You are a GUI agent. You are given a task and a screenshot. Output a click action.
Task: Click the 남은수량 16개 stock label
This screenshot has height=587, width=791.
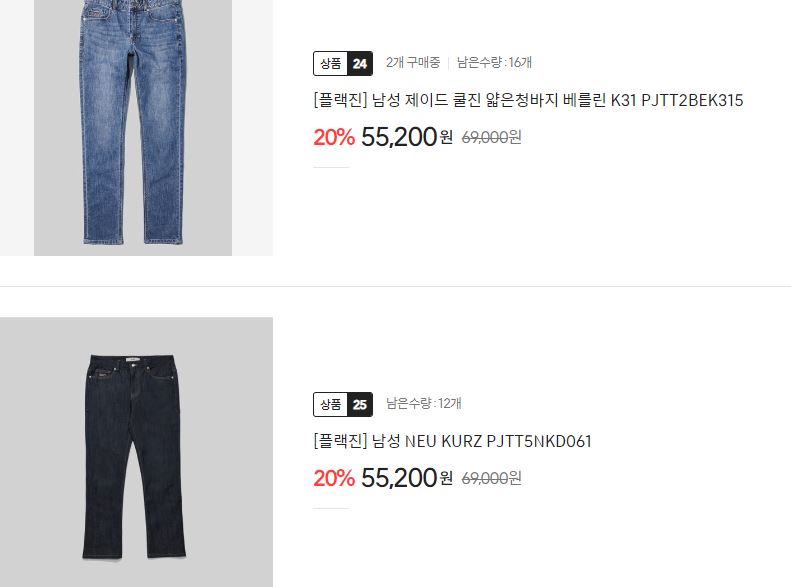(494, 63)
